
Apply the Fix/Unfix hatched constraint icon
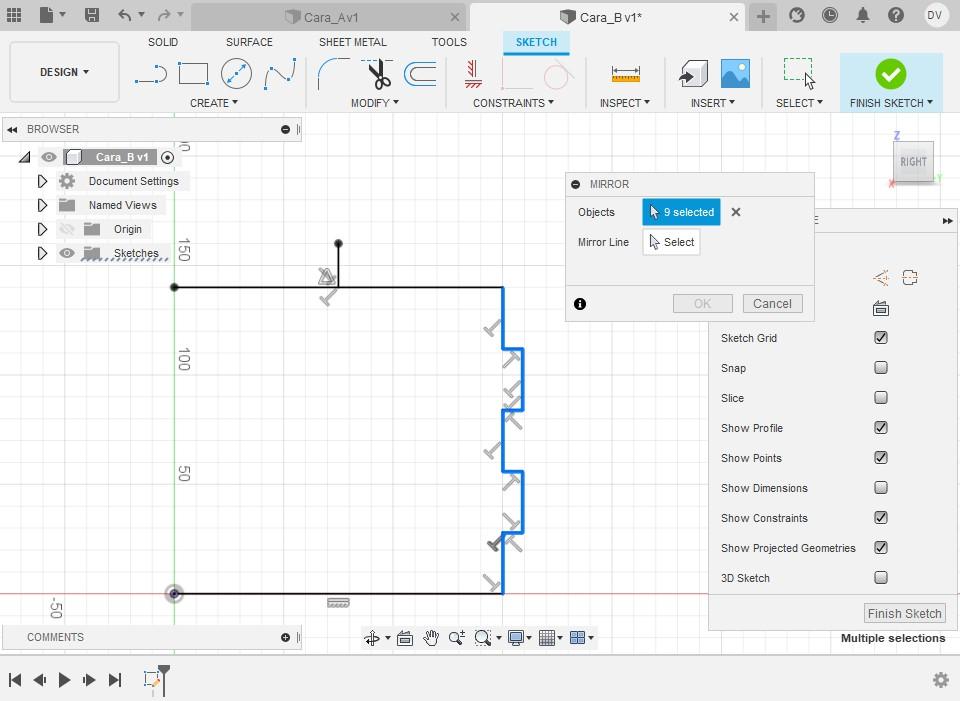pyautogui.click(x=473, y=74)
